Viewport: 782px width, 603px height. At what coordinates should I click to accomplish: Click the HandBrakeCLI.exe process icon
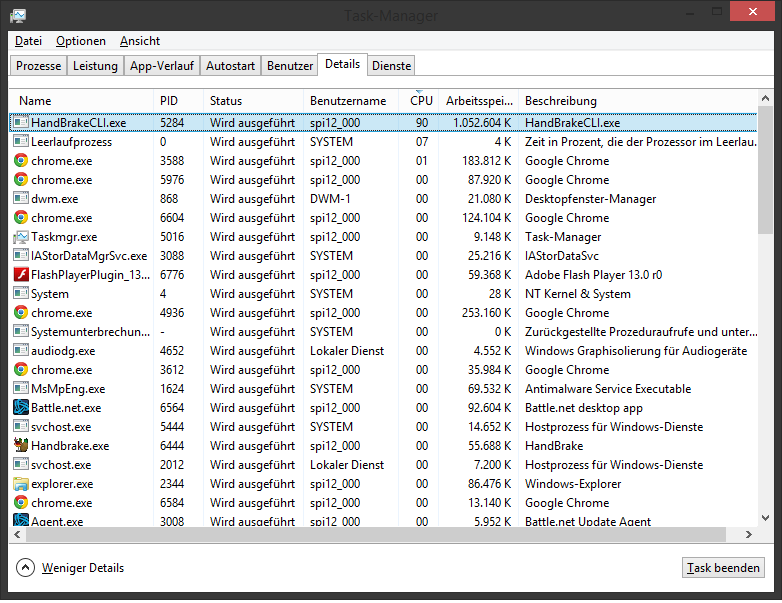(20, 122)
